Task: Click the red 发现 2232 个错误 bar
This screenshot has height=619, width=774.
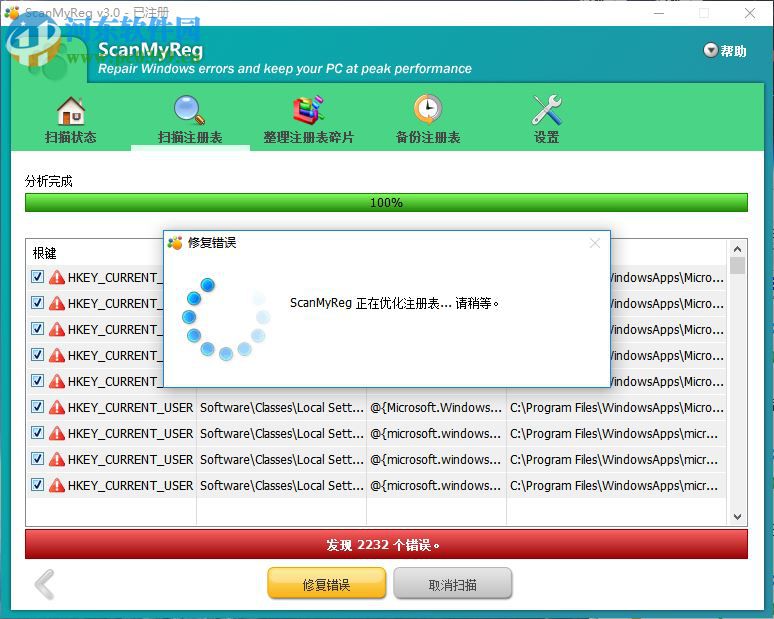Action: (387, 544)
